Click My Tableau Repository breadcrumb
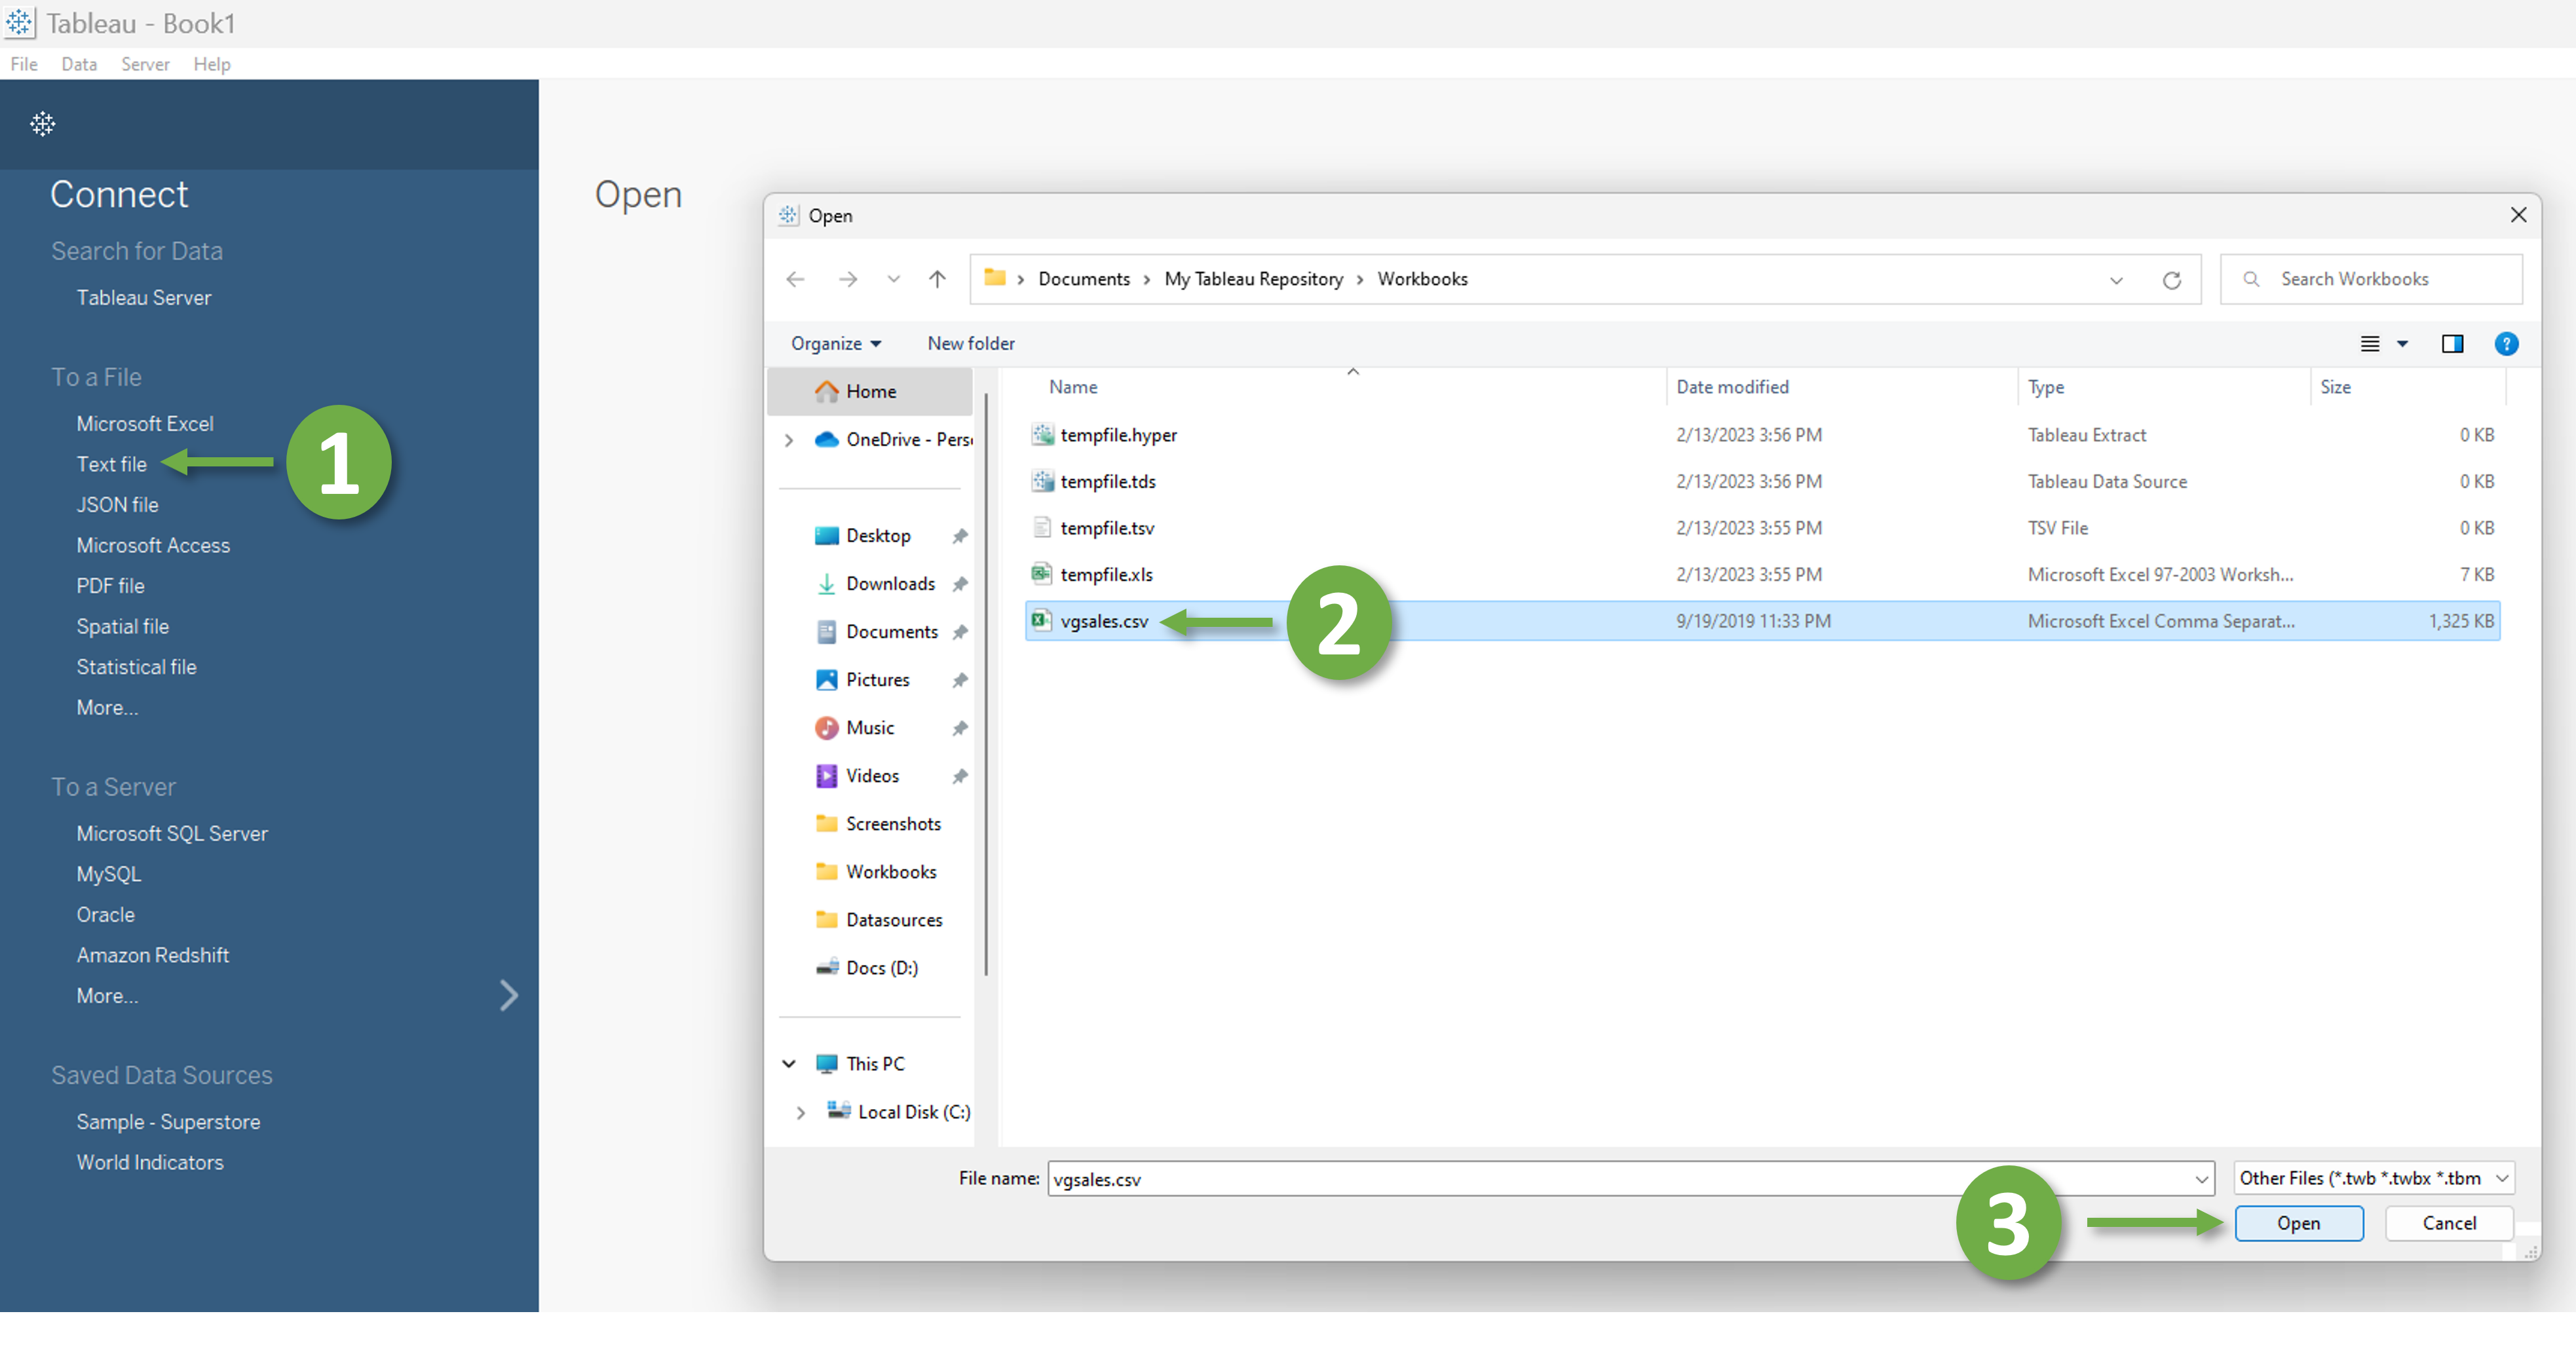 (1253, 279)
